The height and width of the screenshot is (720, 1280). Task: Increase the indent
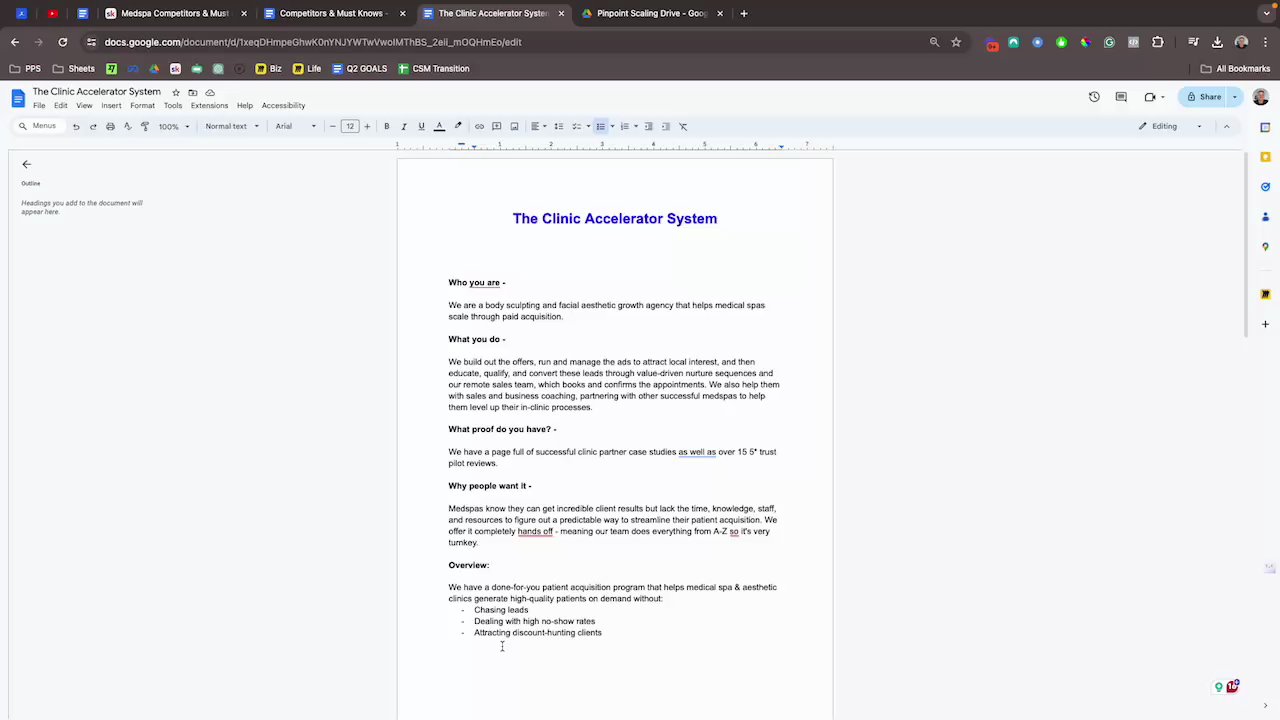pyautogui.click(x=666, y=126)
